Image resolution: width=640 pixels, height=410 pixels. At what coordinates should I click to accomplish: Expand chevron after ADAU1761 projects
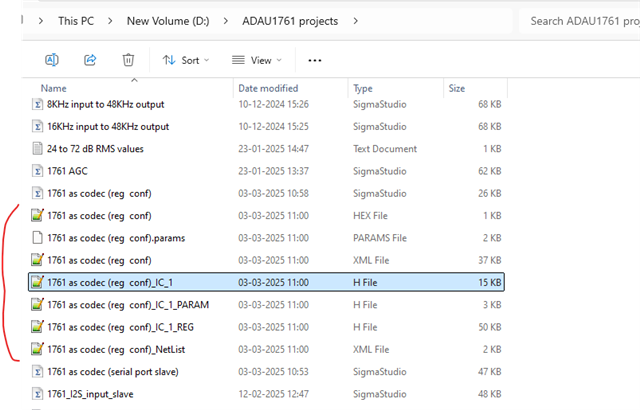click(356, 21)
